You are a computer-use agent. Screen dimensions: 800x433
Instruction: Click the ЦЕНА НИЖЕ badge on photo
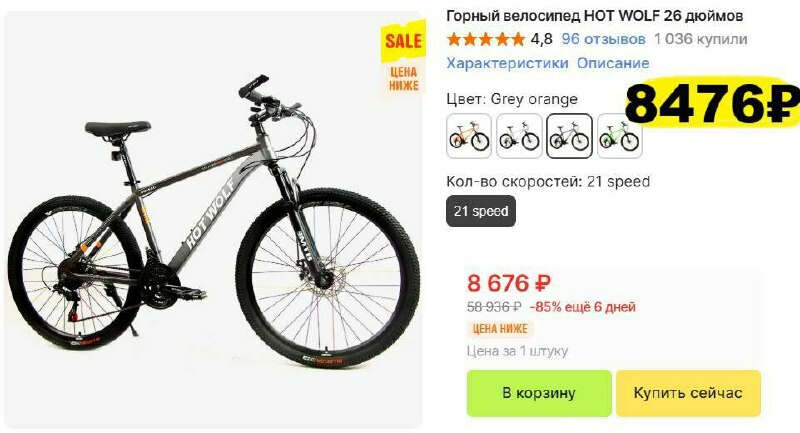click(x=404, y=79)
